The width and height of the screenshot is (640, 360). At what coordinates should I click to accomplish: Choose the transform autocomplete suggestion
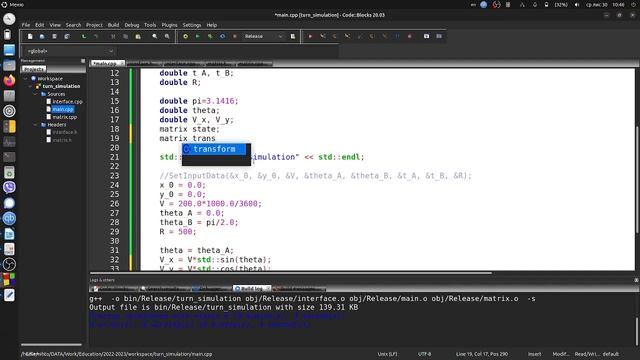pos(214,149)
